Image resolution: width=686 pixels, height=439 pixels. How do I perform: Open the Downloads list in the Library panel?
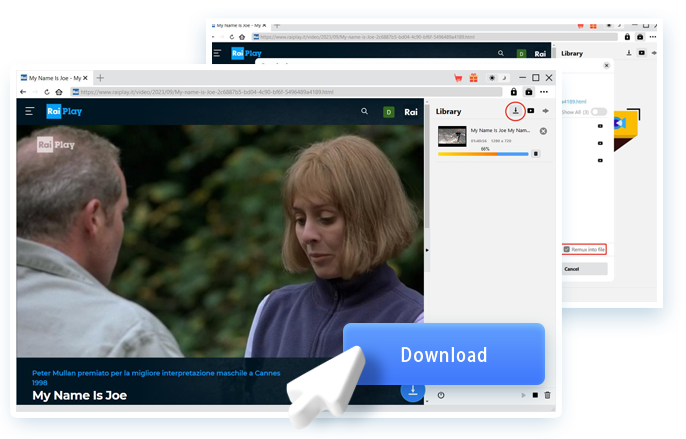coord(515,111)
